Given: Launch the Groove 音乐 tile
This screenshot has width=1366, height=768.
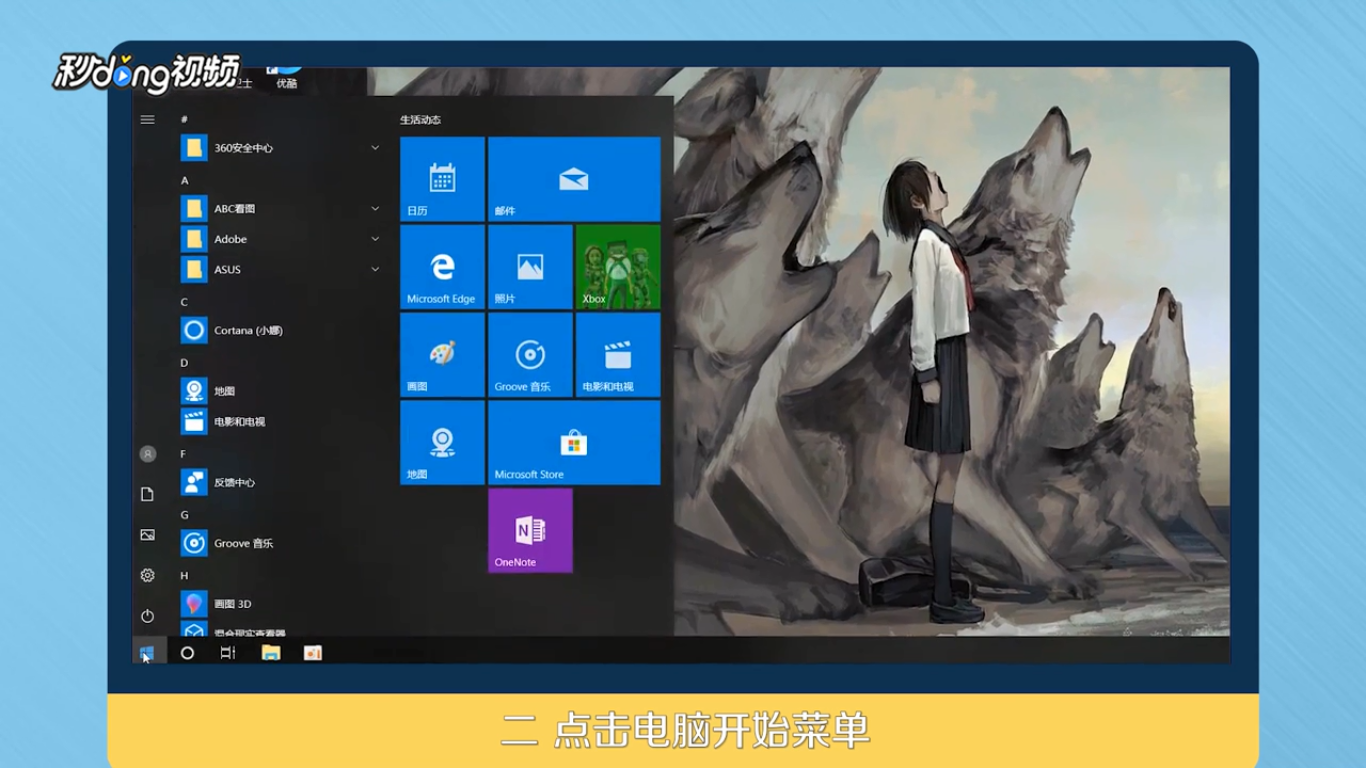Looking at the screenshot, I should (x=530, y=355).
